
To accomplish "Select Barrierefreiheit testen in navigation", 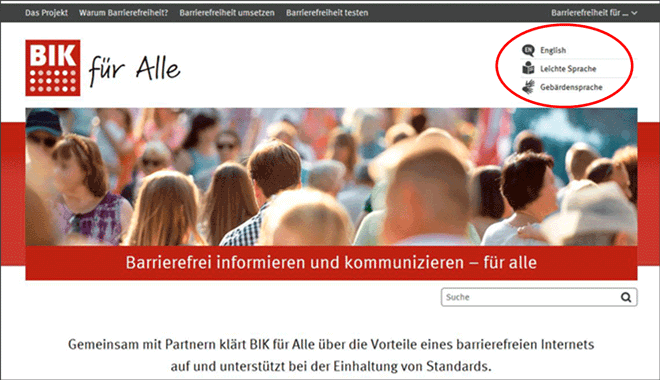I will pyautogui.click(x=327, y=13).
